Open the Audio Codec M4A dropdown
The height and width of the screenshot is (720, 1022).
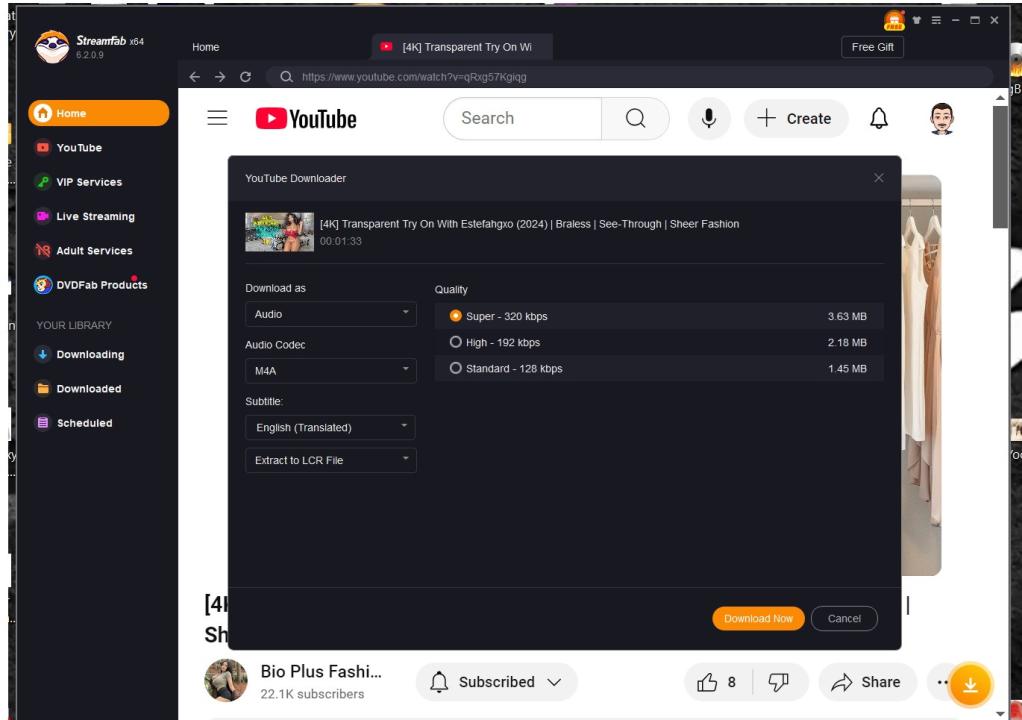coord(330,371)
